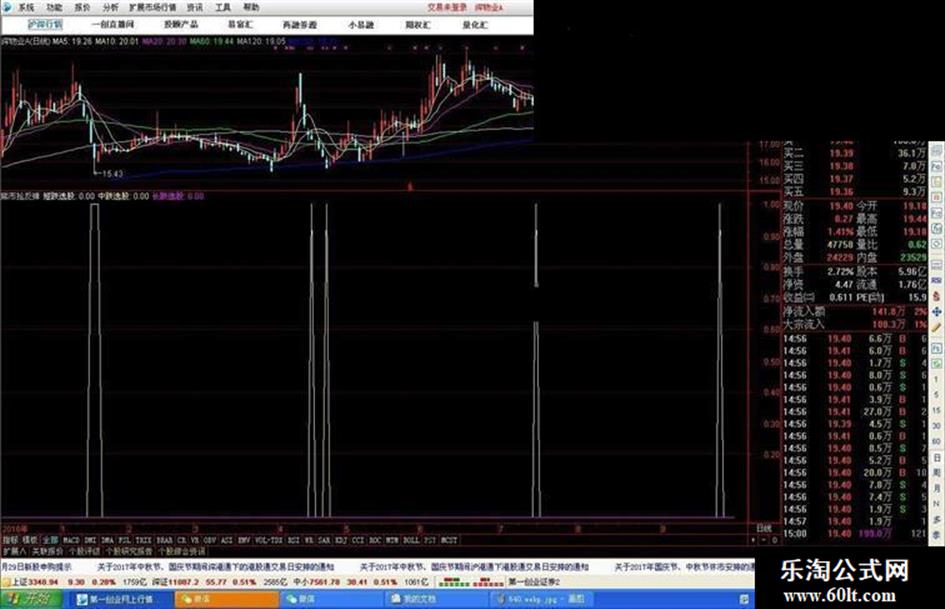Viewport: 945px width, 609px height.
Task: Click the red figure icon in right toolbar
Action: coord(937,296)
